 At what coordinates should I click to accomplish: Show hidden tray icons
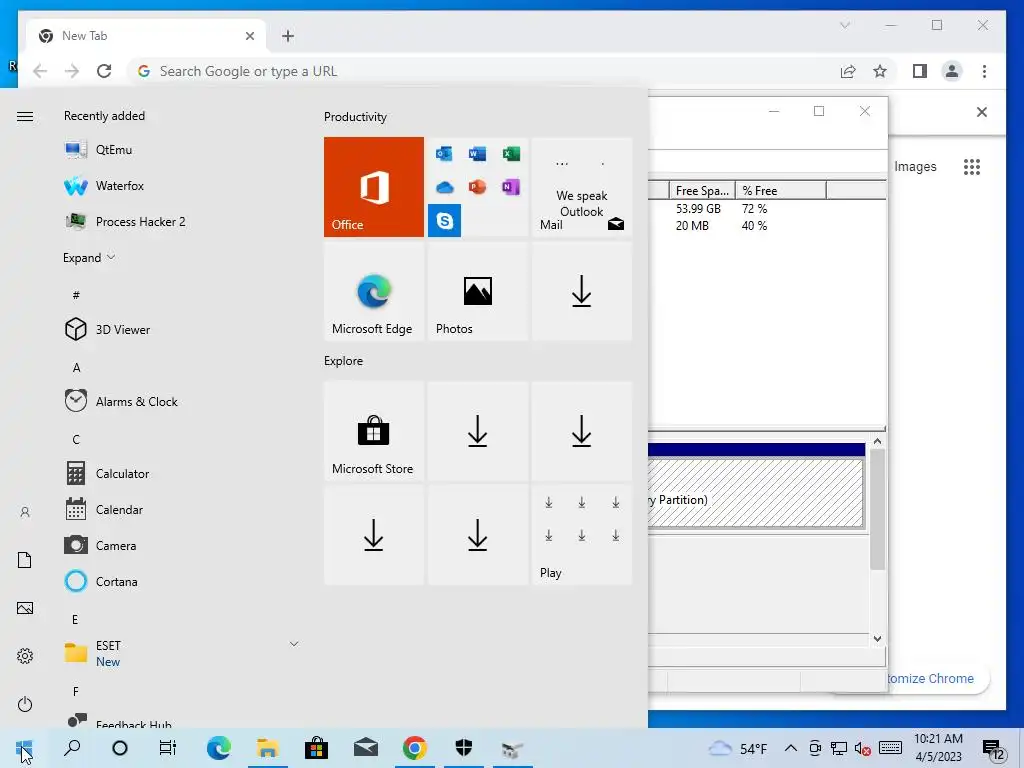pos(790,748)
